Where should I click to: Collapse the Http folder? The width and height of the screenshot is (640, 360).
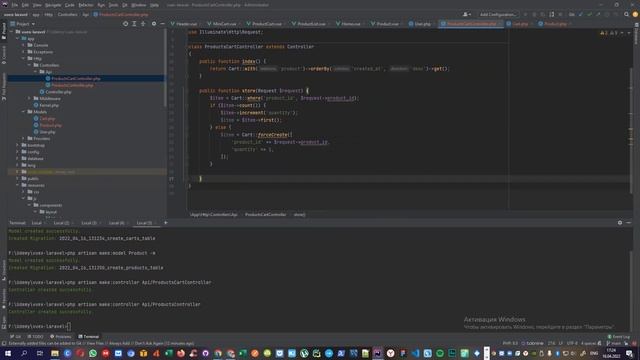pos(24,58)
